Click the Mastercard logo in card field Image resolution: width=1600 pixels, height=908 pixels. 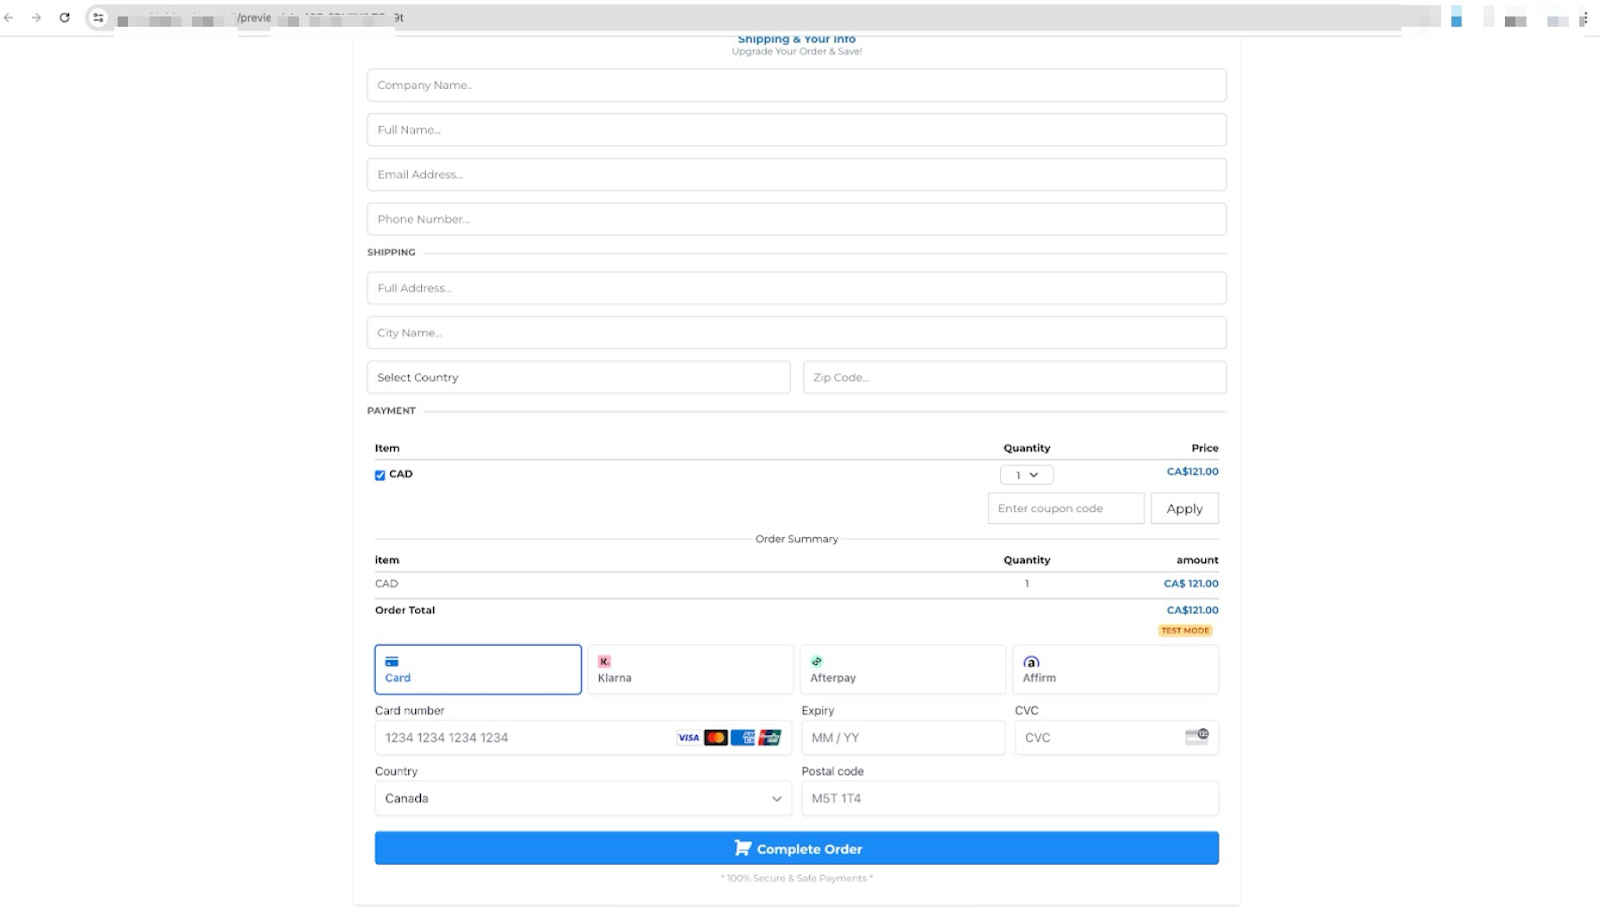tap(715, 738)
